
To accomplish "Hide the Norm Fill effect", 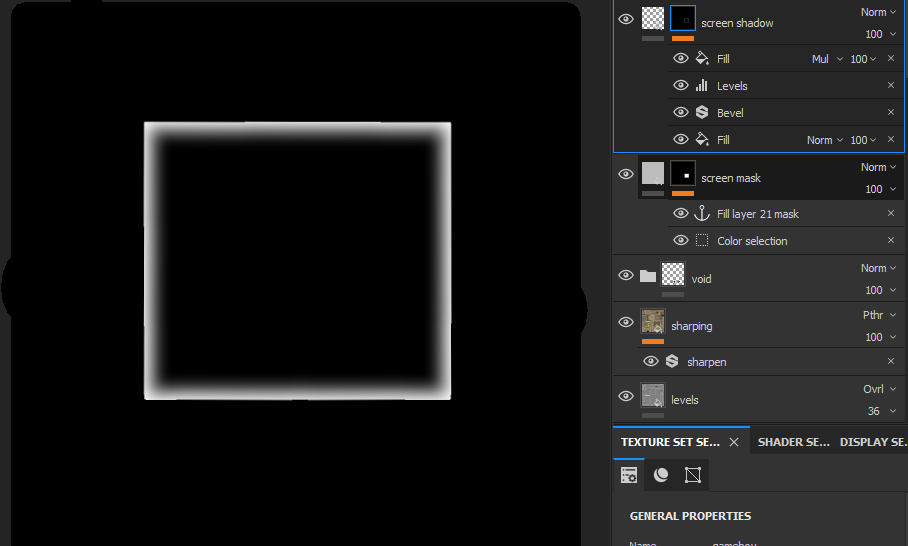I will click(680, 140).
